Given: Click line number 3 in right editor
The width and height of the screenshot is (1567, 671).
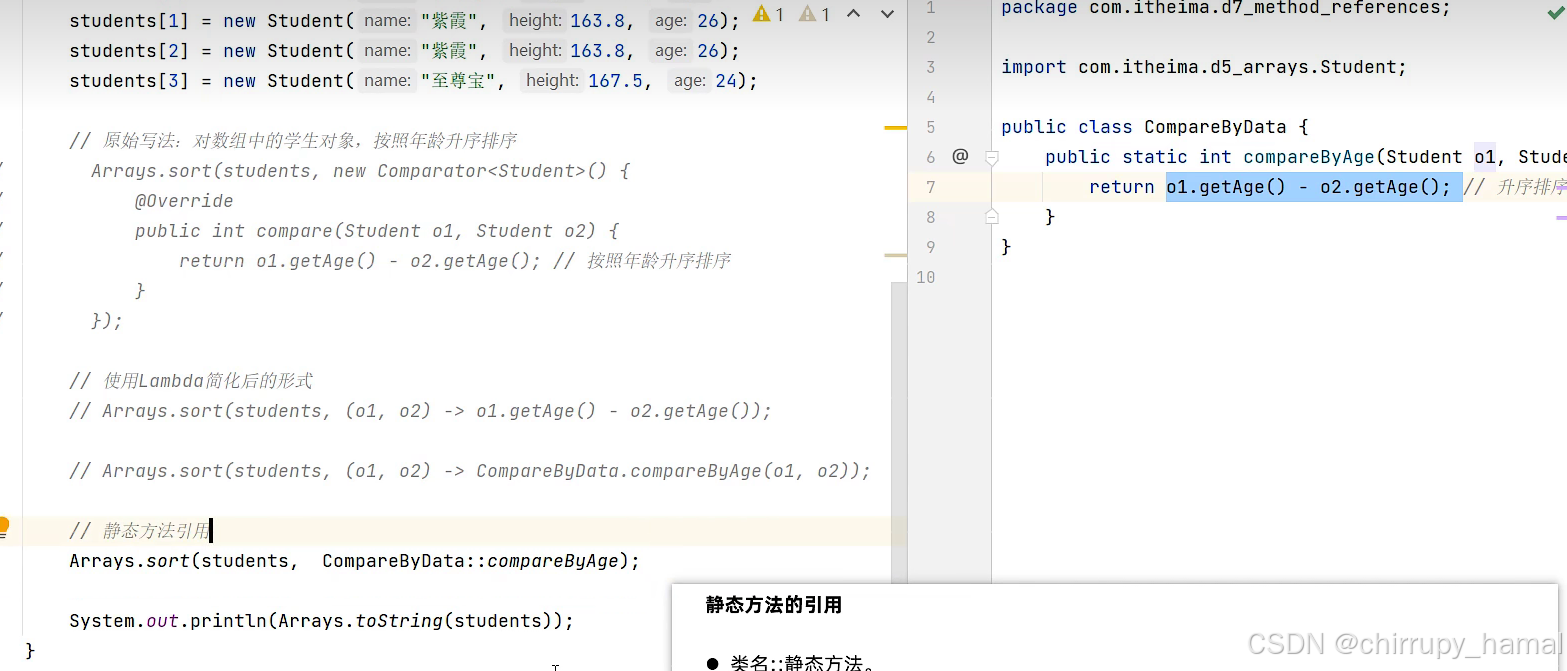Looking at the screenshot, I should tap(930, 67).
